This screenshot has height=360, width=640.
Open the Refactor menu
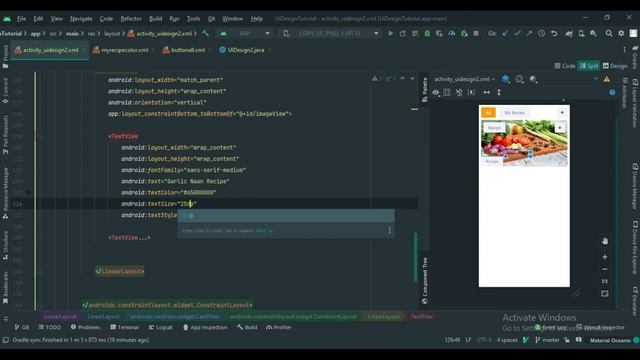click(131, 19)
